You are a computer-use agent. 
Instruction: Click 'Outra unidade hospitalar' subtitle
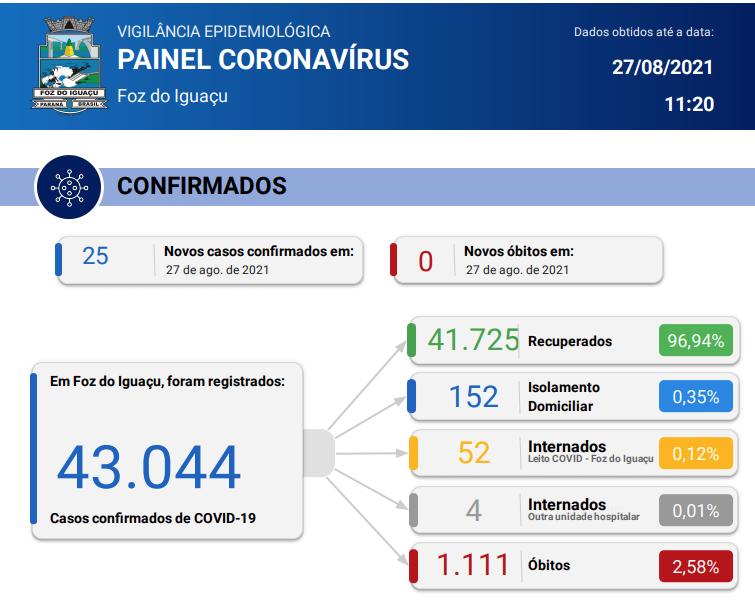(x=584, y=517)
